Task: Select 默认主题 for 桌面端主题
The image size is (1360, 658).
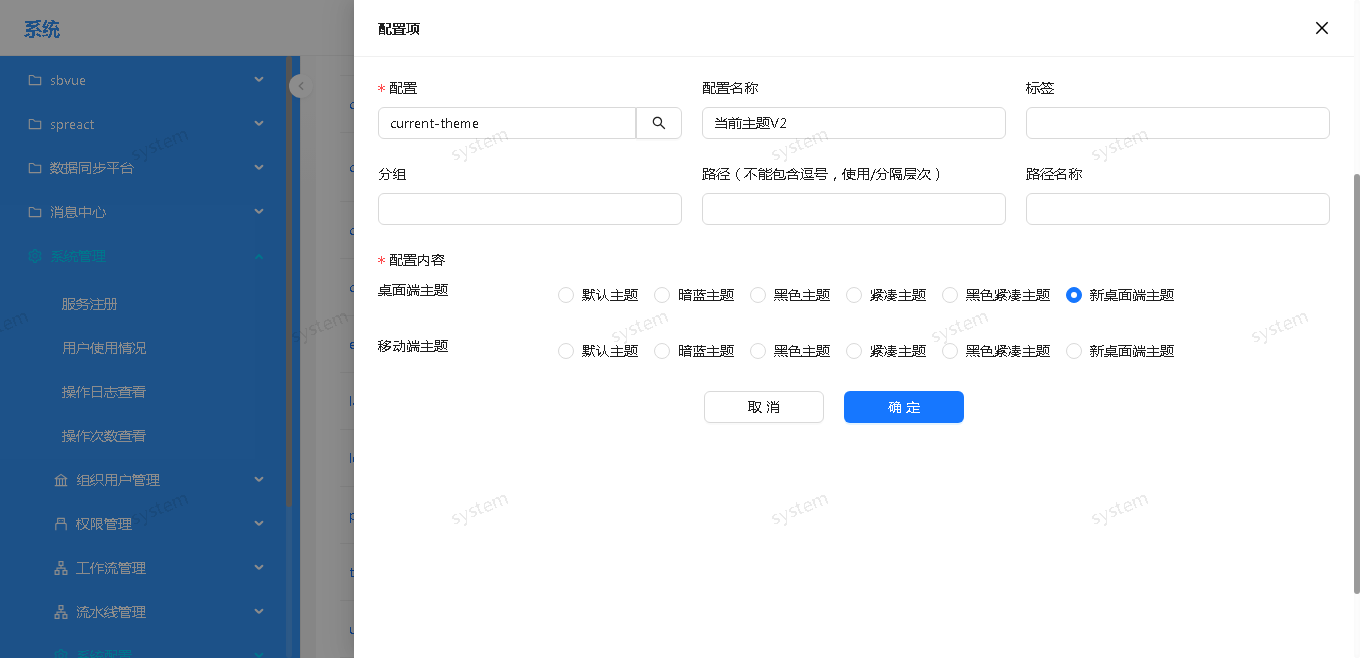Action: tap(566, 295)
